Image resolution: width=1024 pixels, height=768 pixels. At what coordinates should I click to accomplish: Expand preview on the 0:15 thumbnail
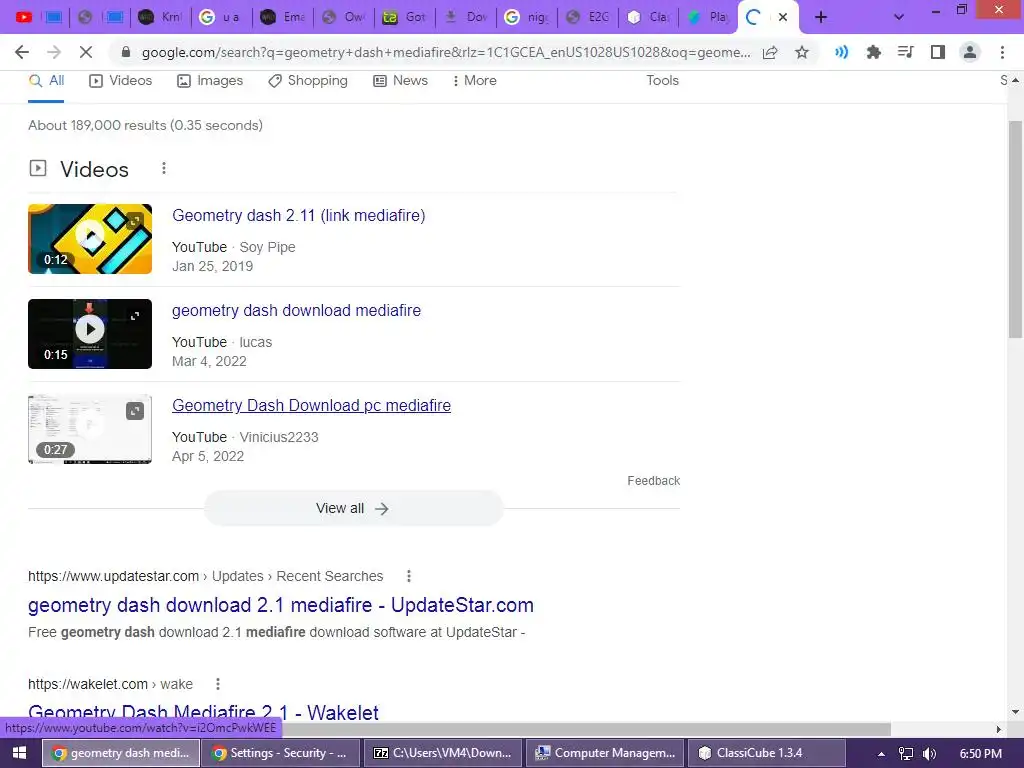point(135,316)
